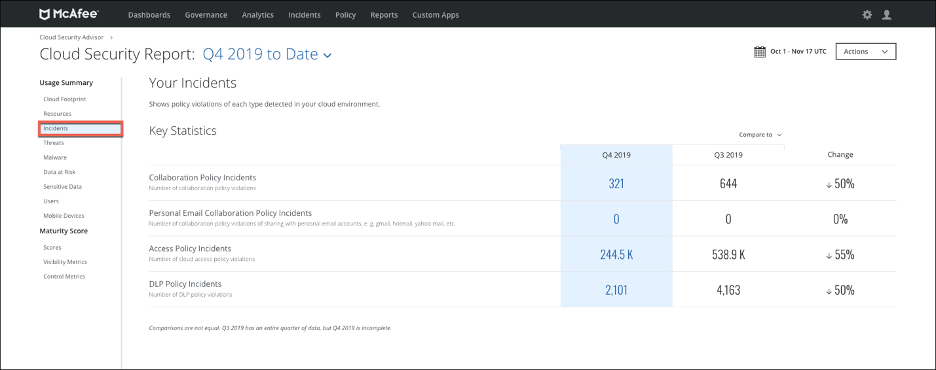Select Control Metrics in the sidebar
Screen dimensions: 936x370
[64, 276]
